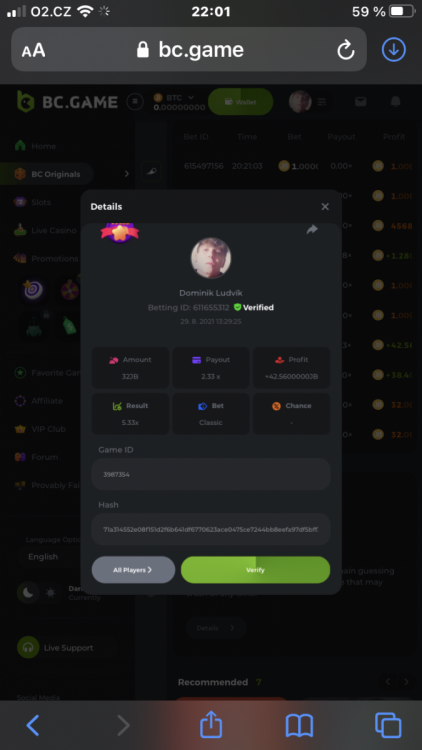Switch to light mode sun toggle
Image resolution: width=422 pixels, height=750 pixels.
[50, 593]
